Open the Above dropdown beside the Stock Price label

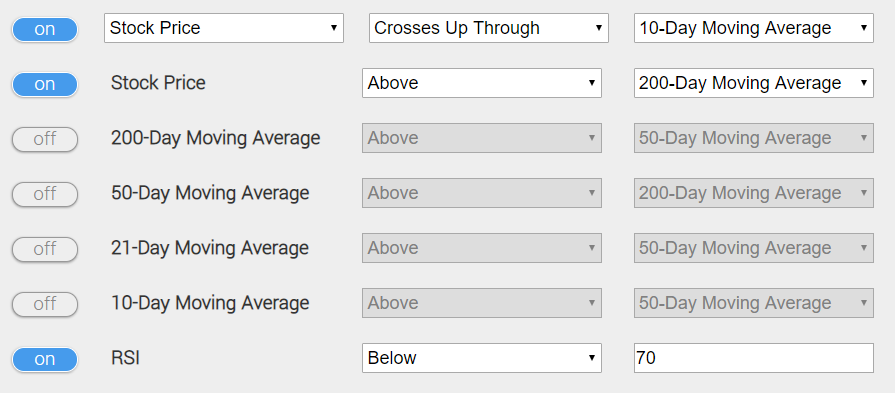[x=482, y=83]
